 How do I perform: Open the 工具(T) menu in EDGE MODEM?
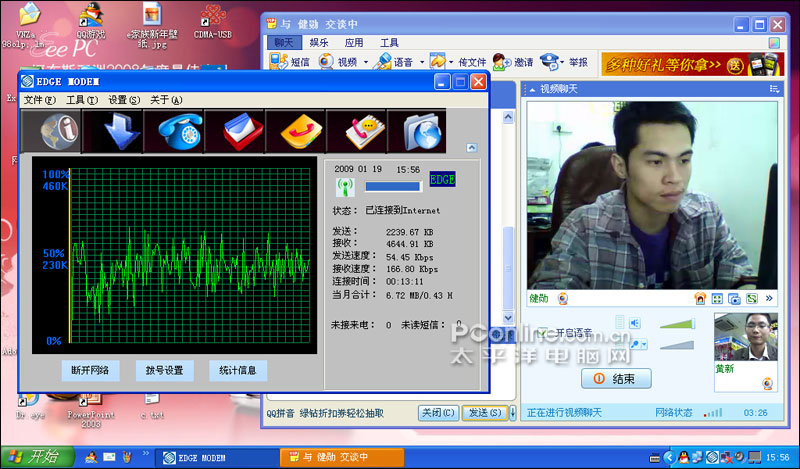coord(81,100)
